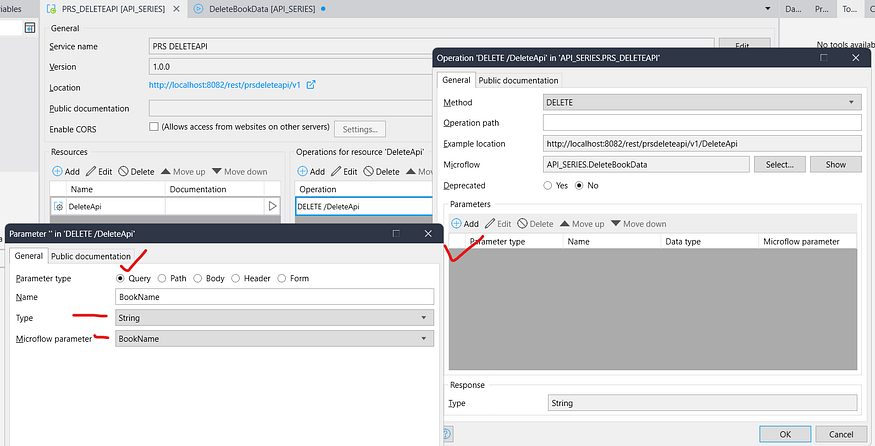Enable the CORS checkbox

154,128
